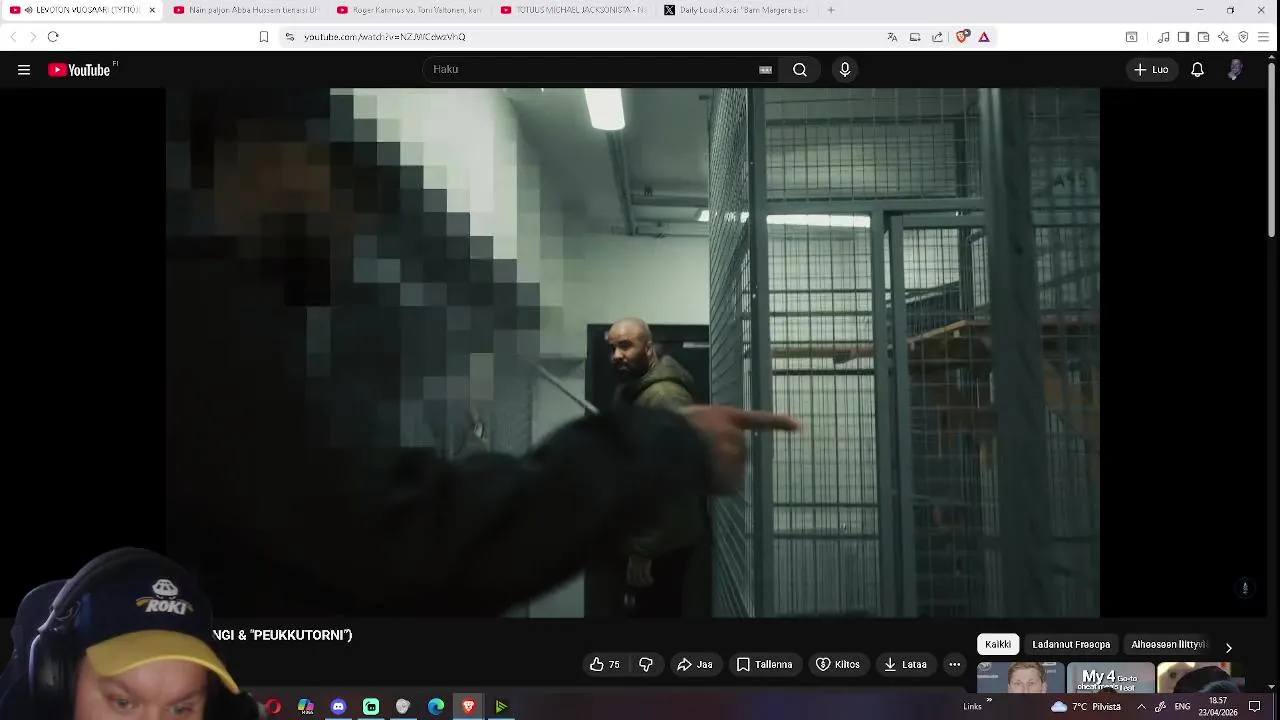Open Discord from the taskbar
This screenshot has height=720, width=1280.
(x=338, y=707)
